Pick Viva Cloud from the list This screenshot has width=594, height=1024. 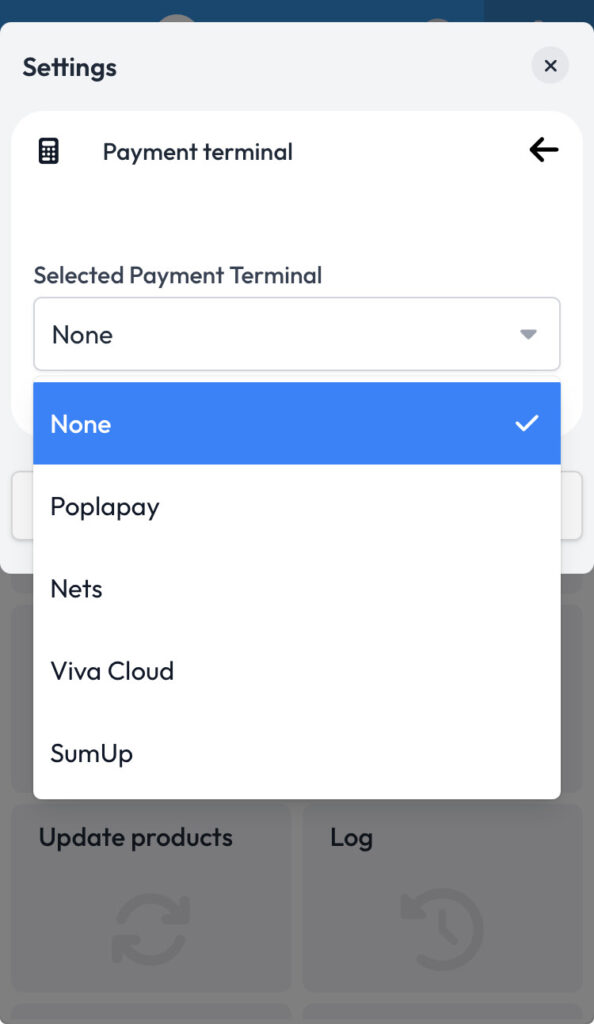(297, 671)
